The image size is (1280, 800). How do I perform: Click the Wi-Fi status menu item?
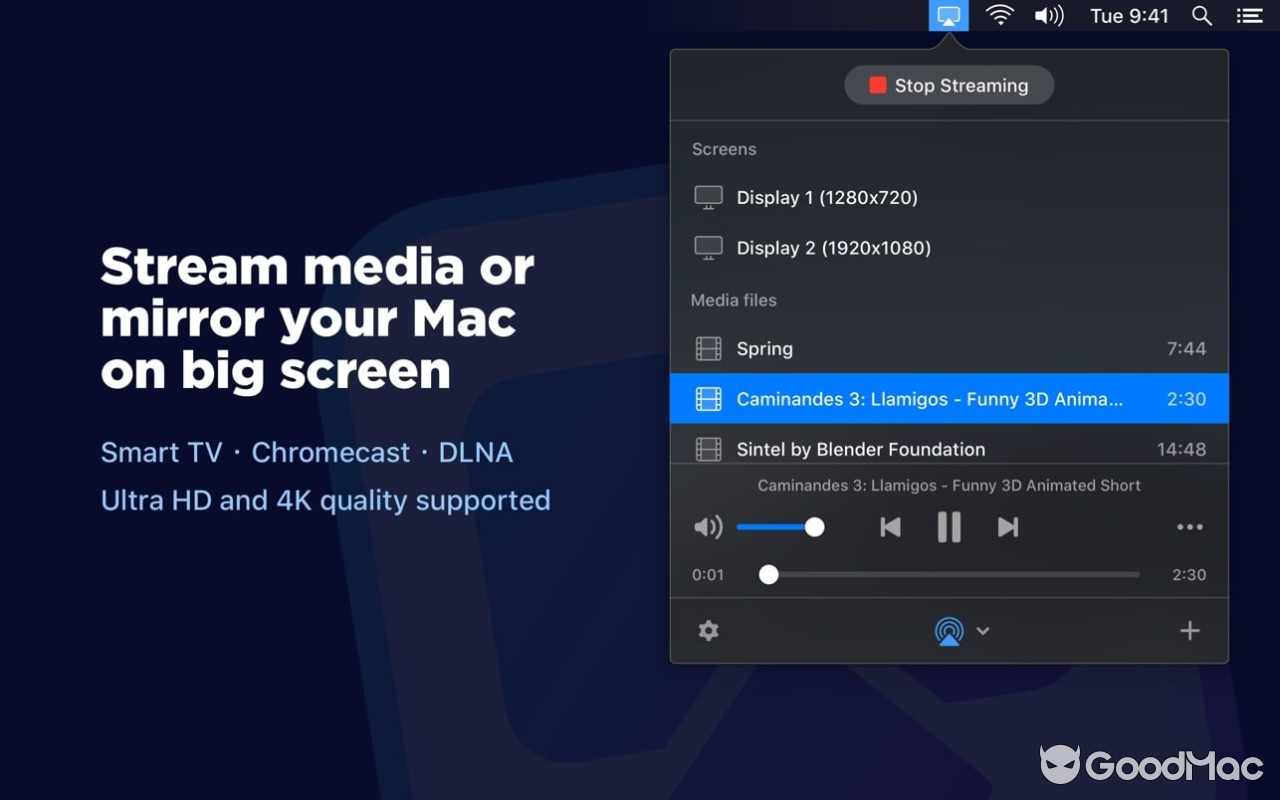point(999,15)
